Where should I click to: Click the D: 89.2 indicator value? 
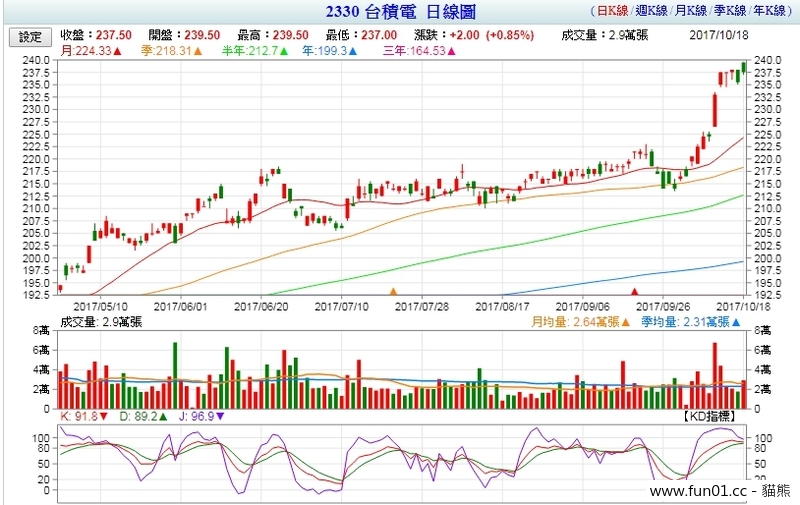point(143,417)
